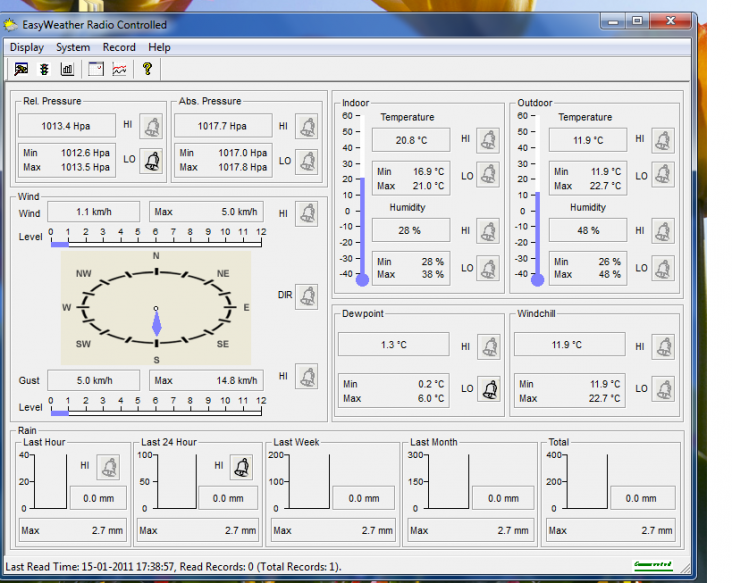Click the Last Read Time status text
The image size is (732, 583).
[174, 567]
